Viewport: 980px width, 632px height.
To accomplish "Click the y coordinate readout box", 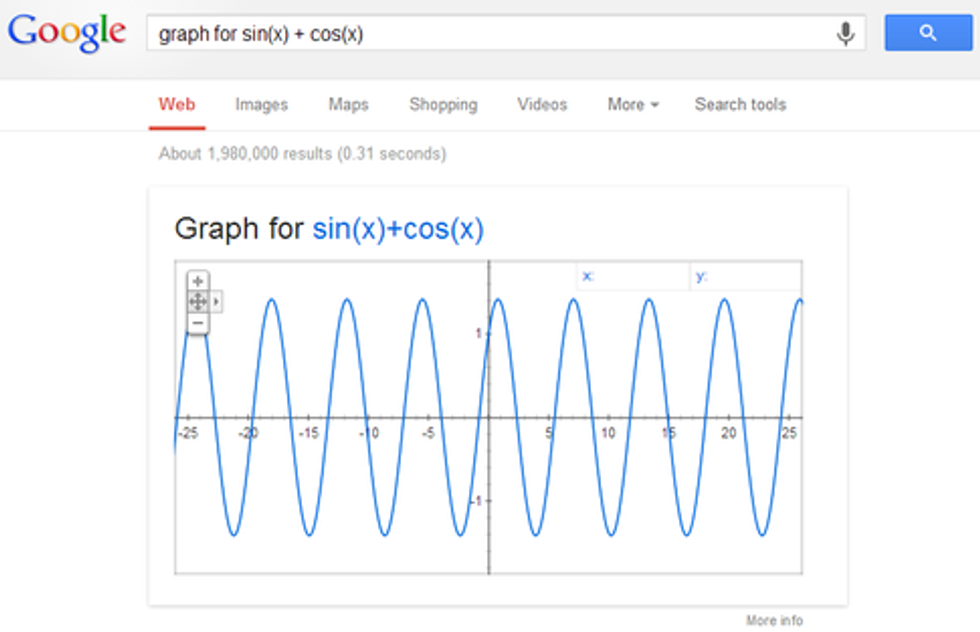I will coord(746,276).
